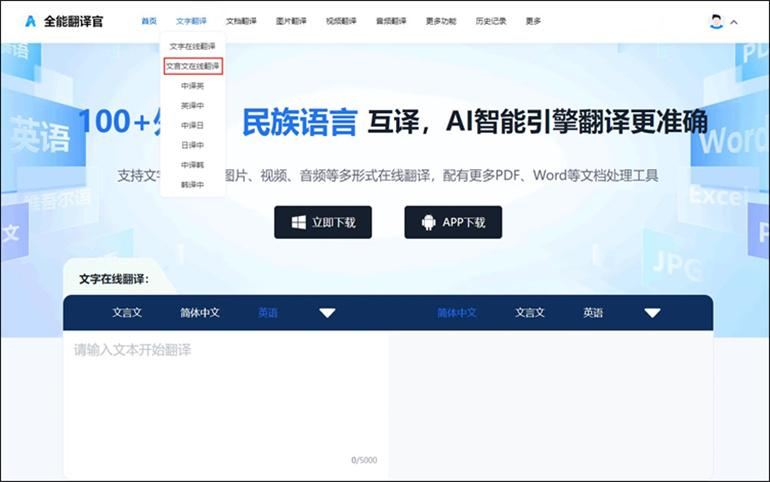Open the 历史记录 nav item
The height and width of the screenshot is (482, 770).
coord(491,21)
